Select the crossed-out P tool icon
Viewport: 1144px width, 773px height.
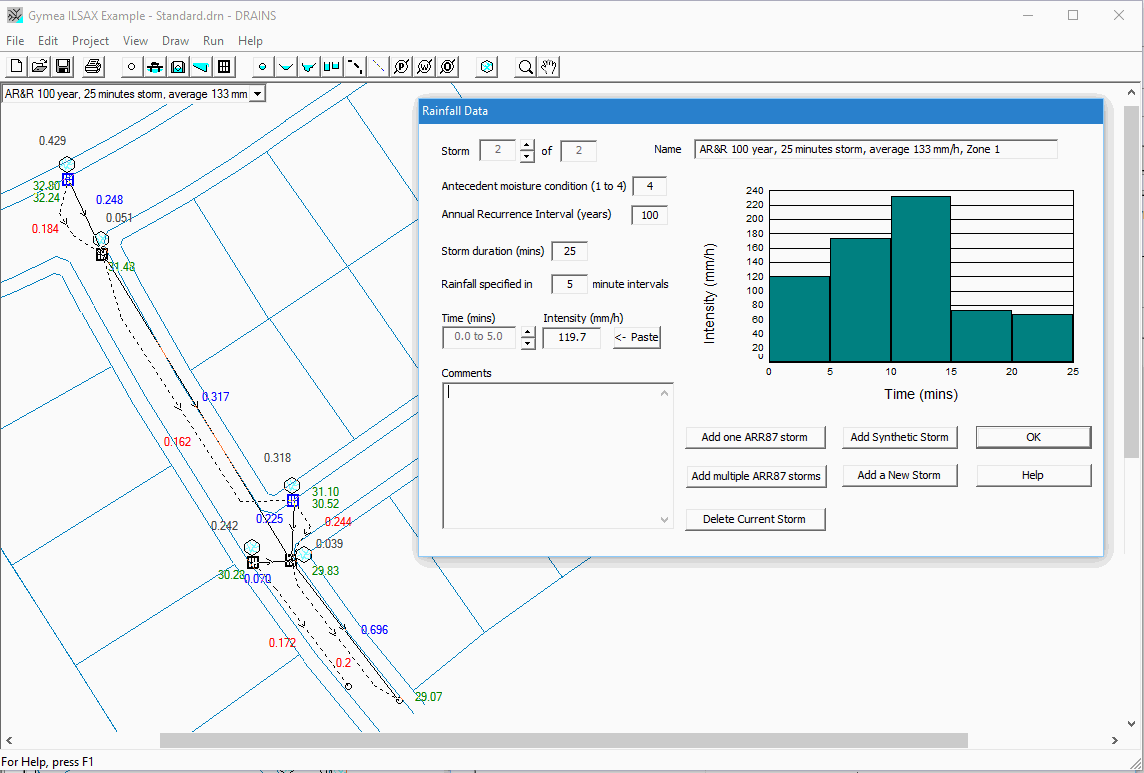(401, 67)
